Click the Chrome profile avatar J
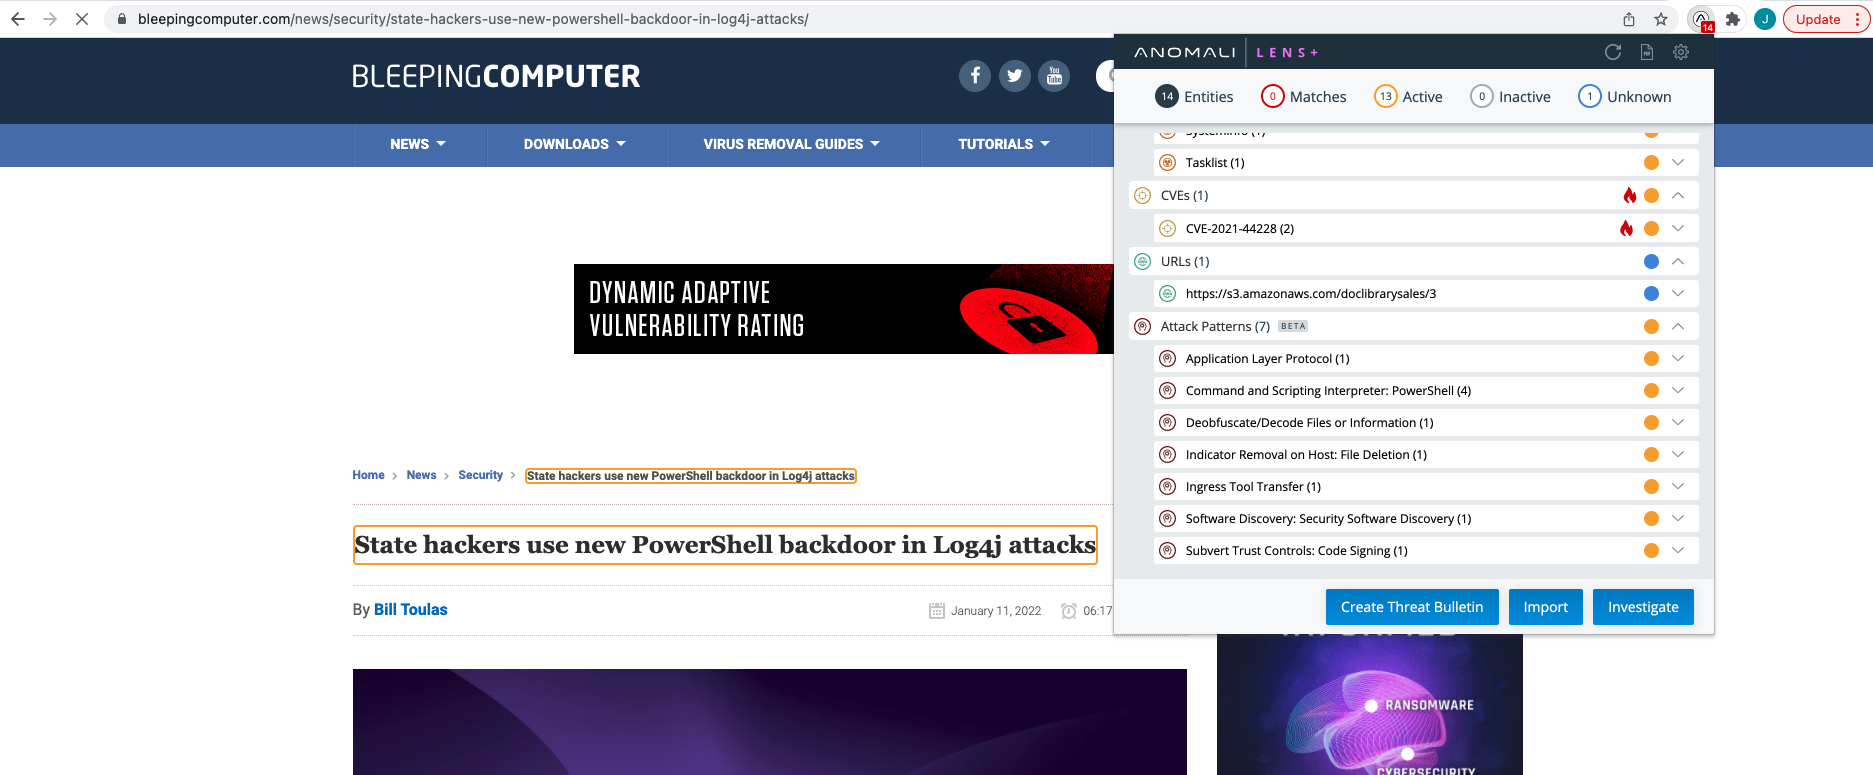The height and width of the screenshot is (775, 1873). click(x=1765, y=19)
